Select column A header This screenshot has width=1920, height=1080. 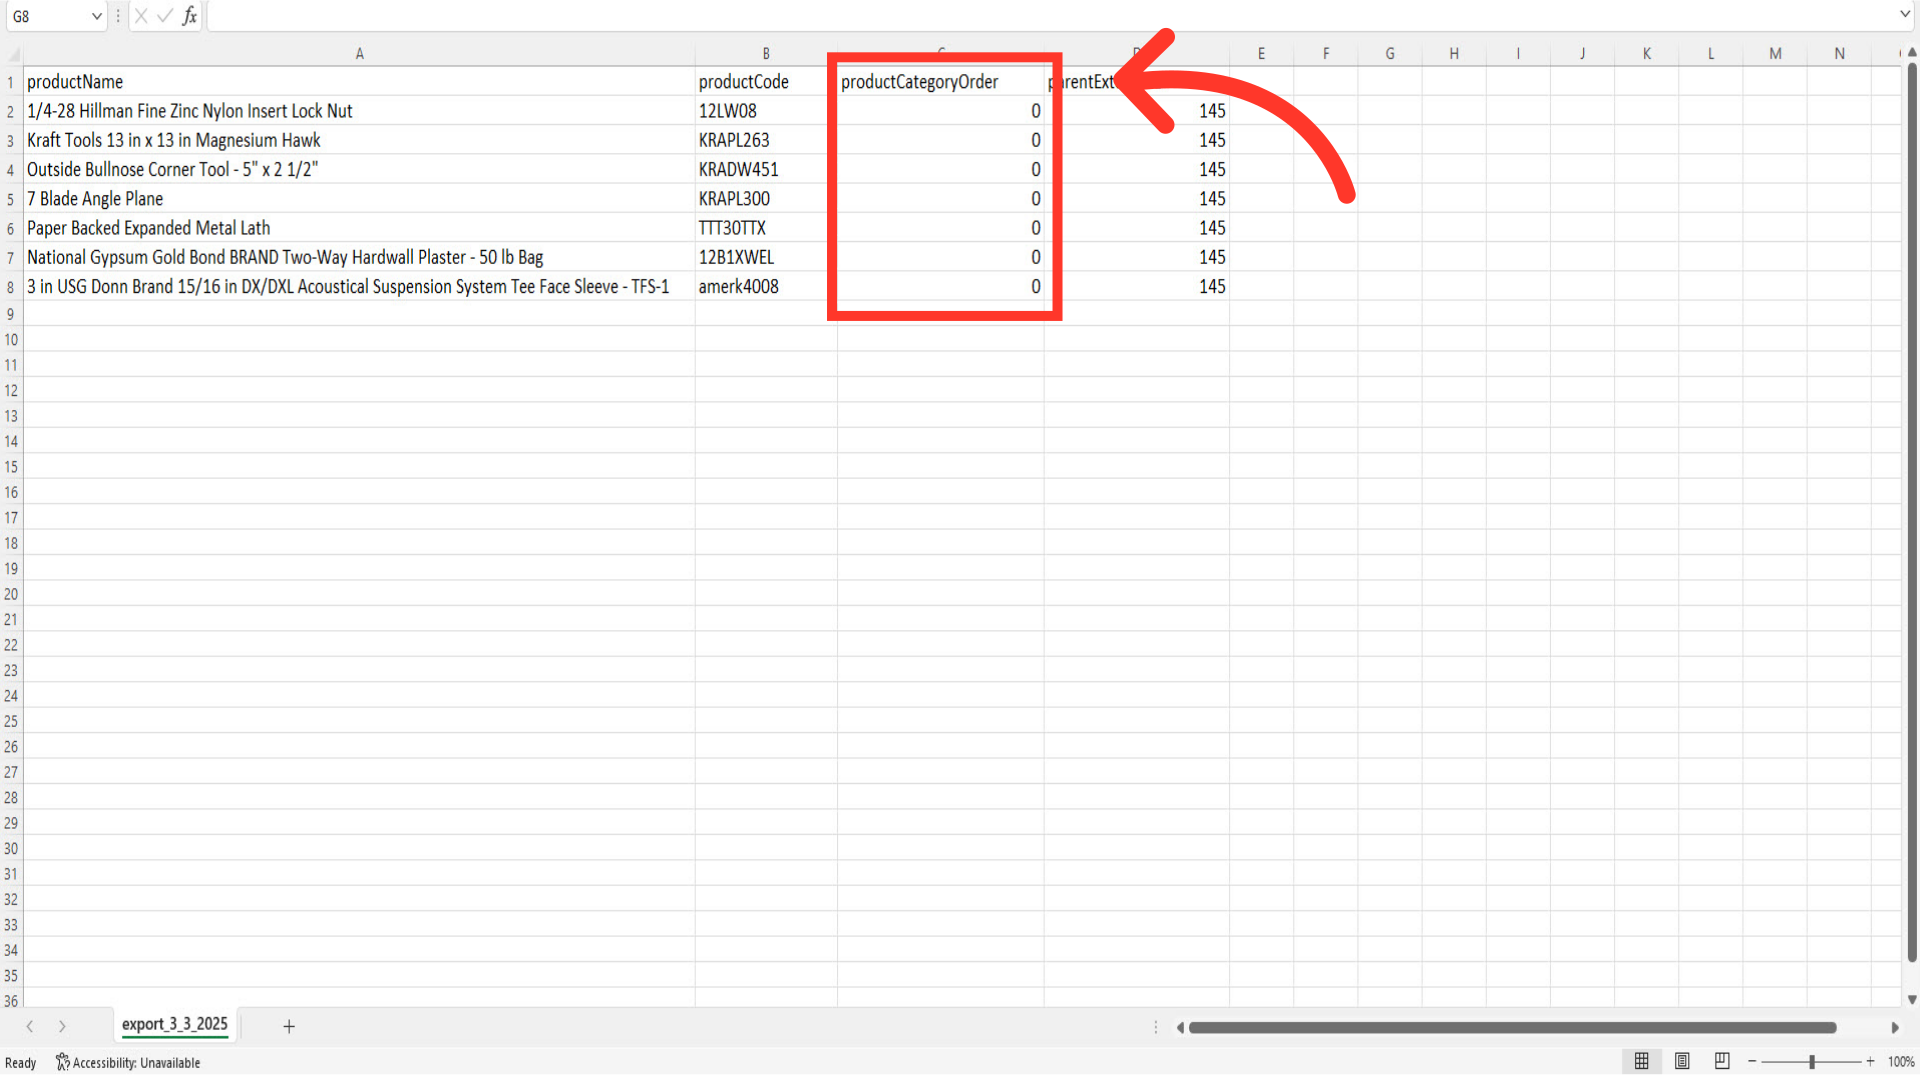pos(359,54)
